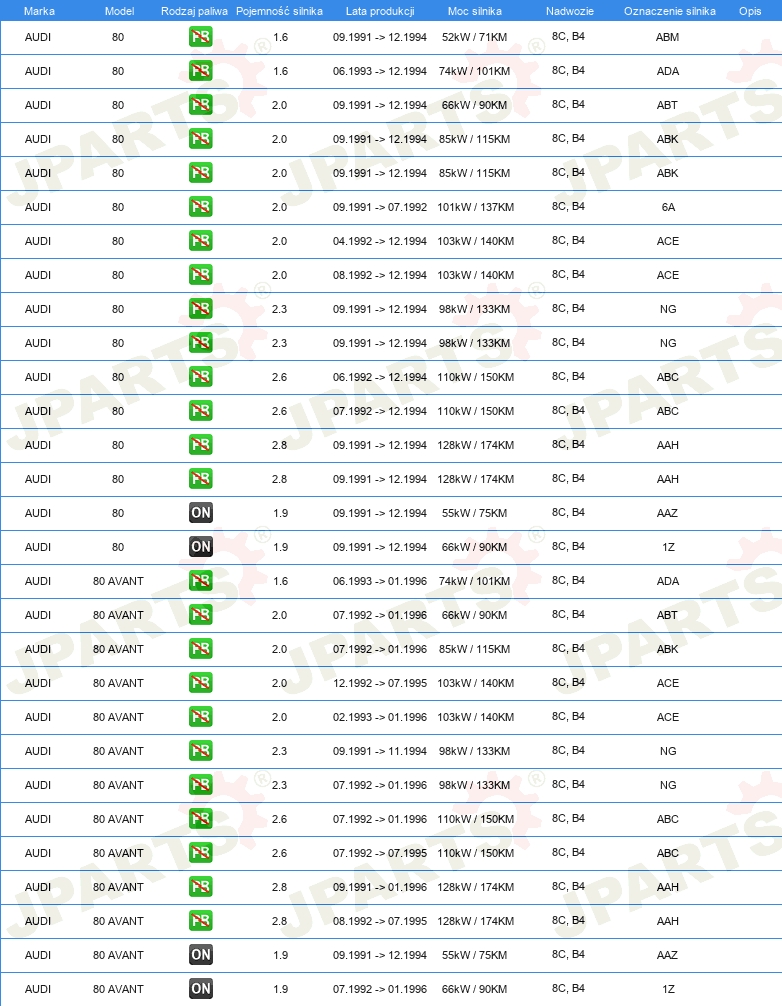Viewport: 782px width, 1006px height.
Task: Click the petrol icon in the ABM engine row
Action: 201,37
